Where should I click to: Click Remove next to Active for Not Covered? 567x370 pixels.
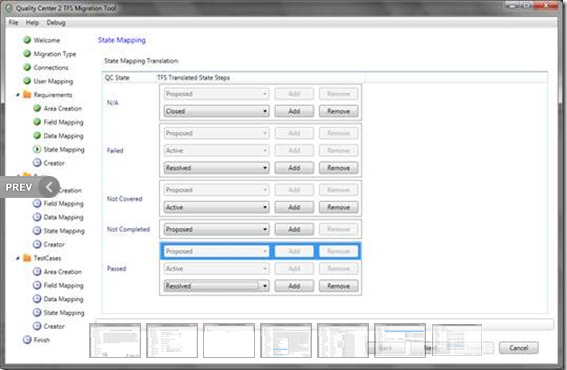click(x=338, y=207)
